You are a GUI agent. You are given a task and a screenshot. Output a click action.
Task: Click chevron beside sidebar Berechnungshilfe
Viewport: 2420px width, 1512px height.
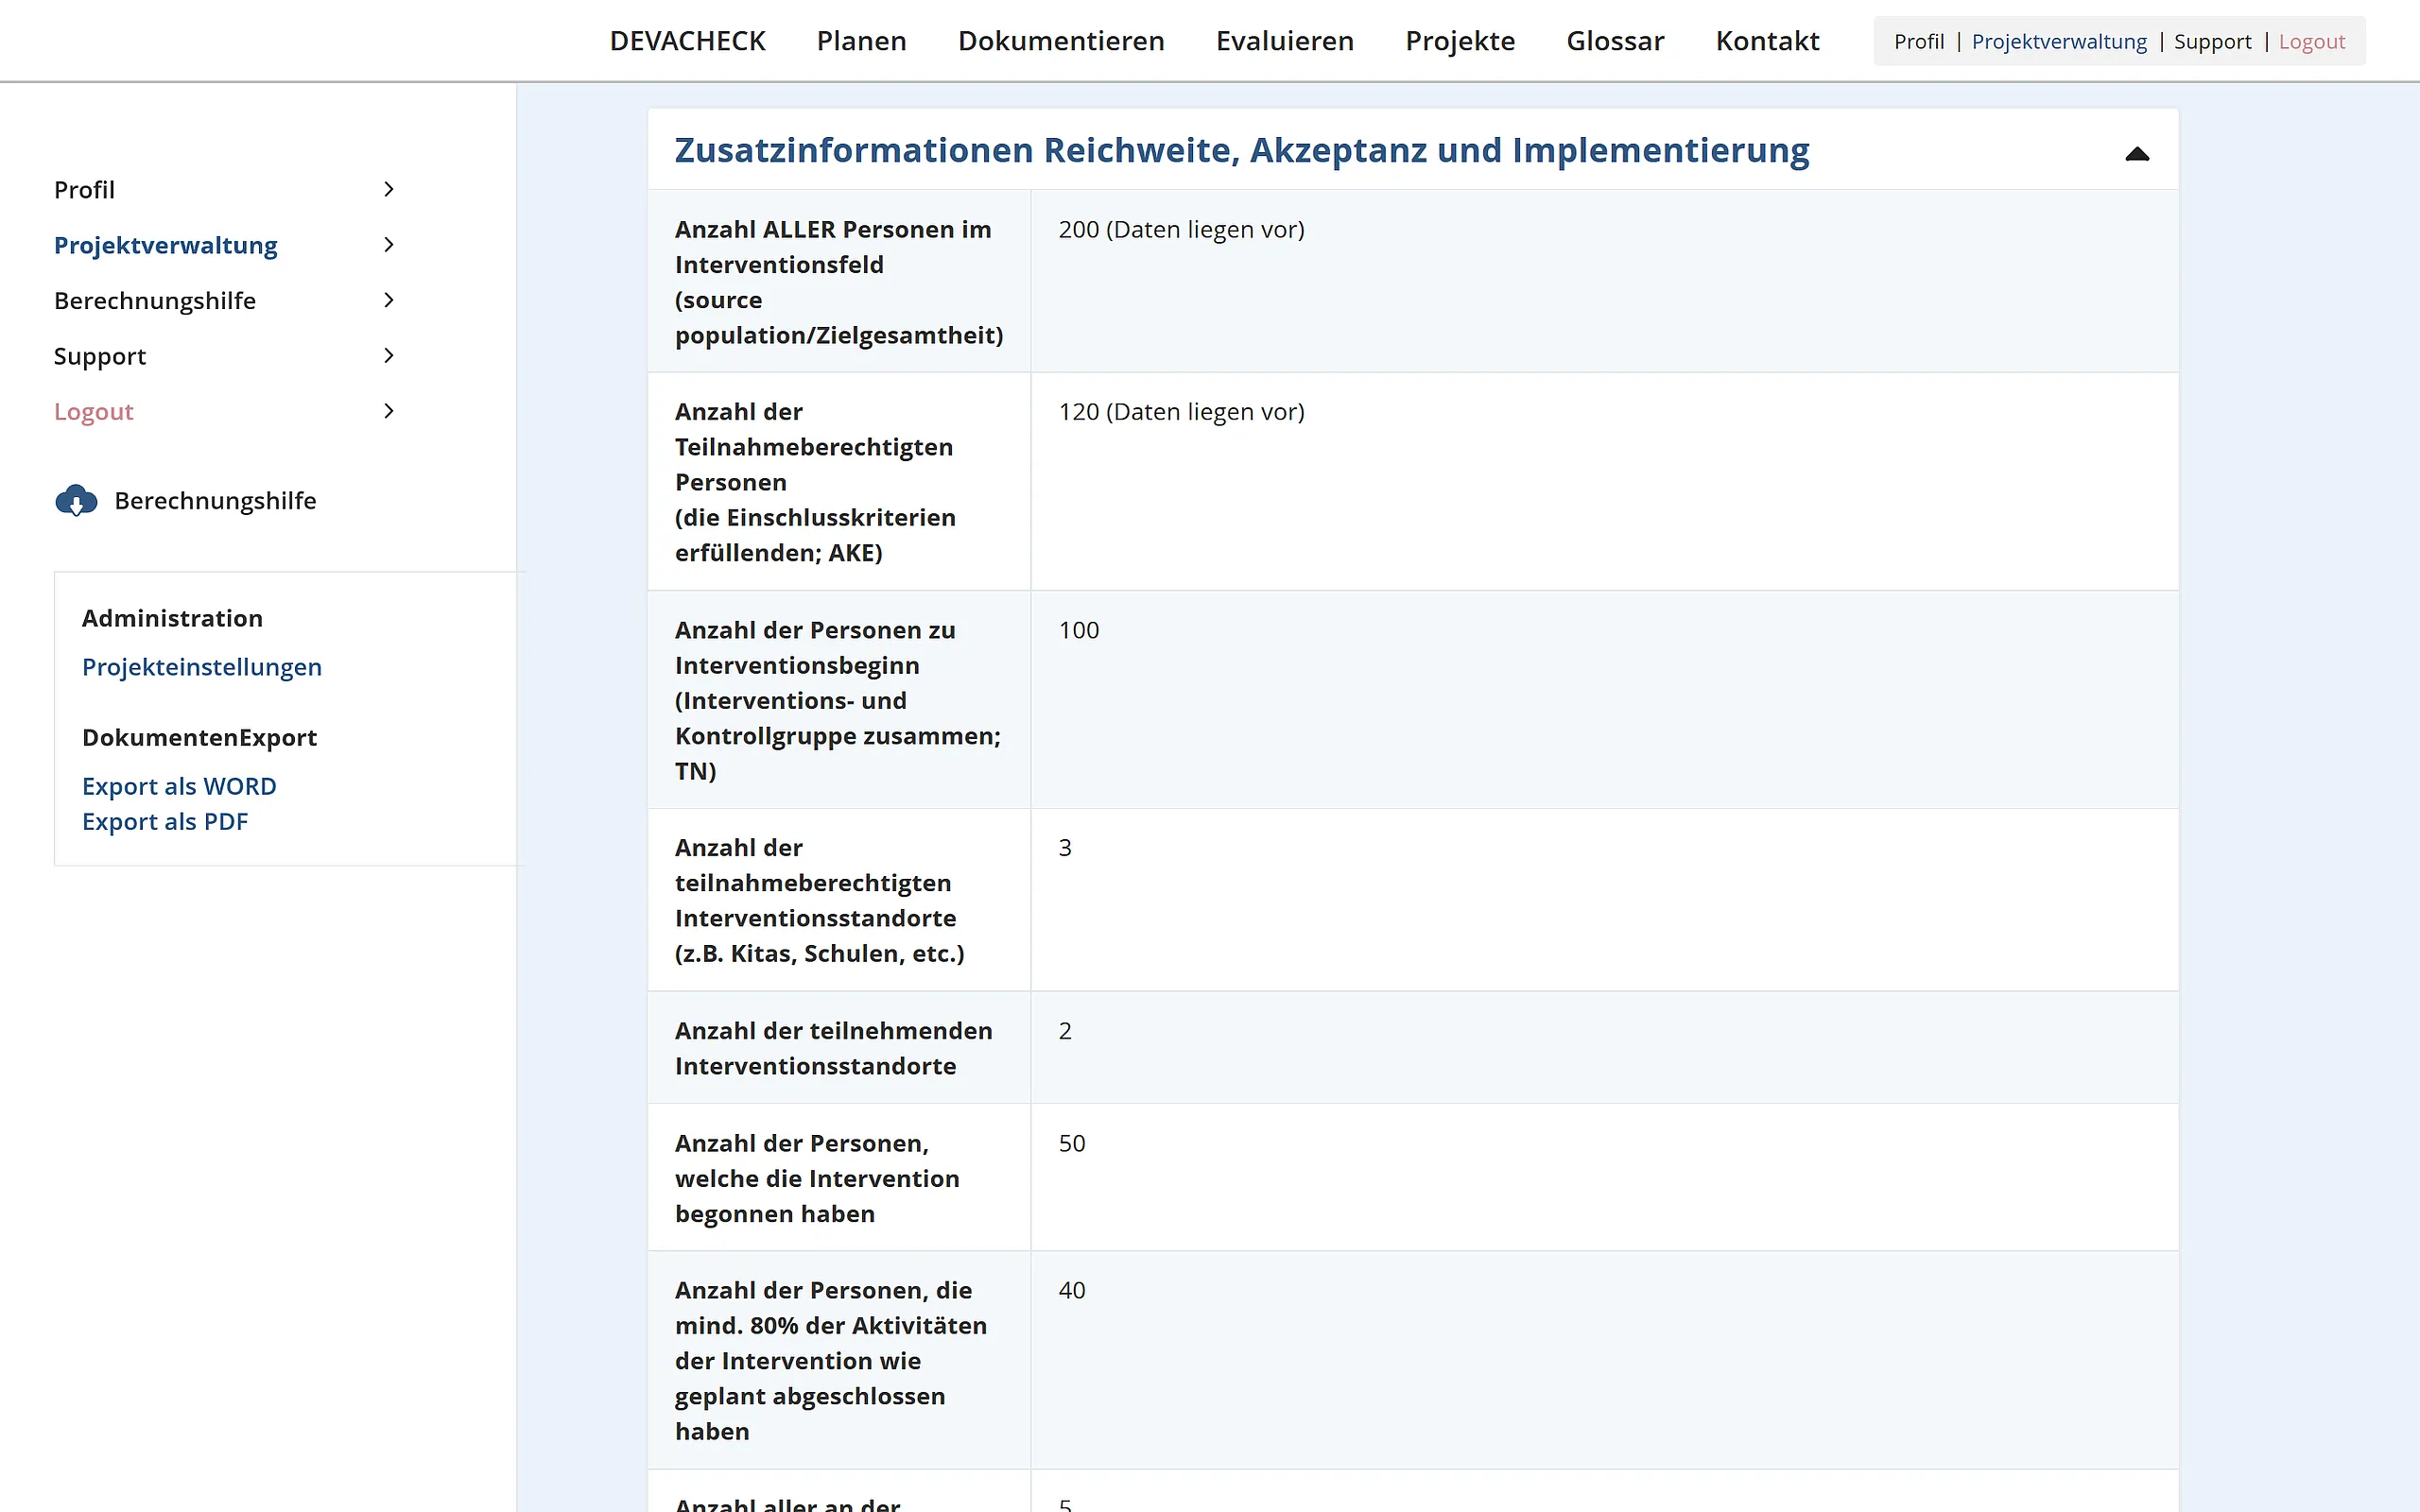[389, 300]
